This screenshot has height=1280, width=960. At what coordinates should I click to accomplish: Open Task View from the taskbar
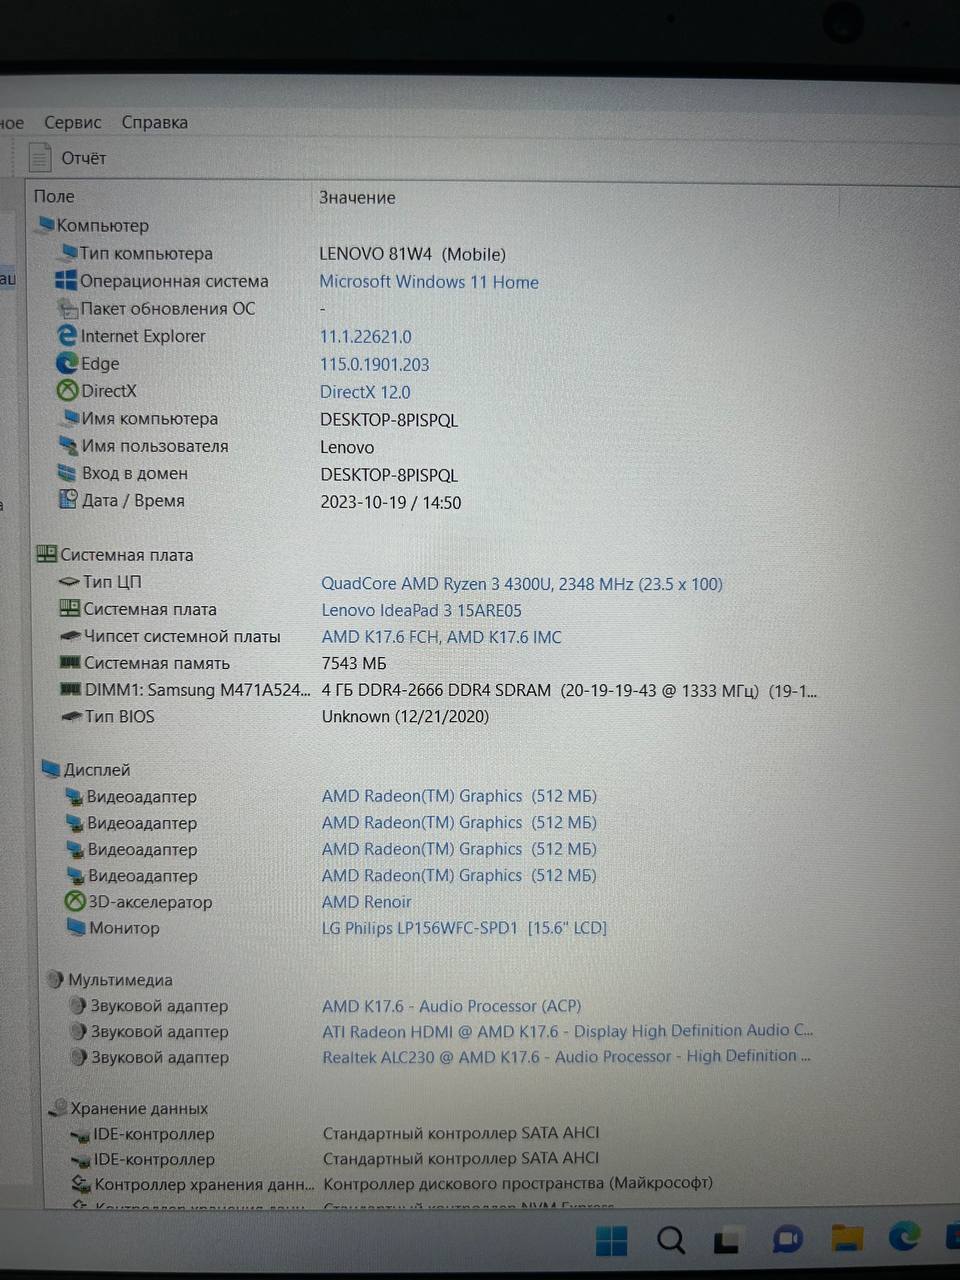[x=727, y=1241]
